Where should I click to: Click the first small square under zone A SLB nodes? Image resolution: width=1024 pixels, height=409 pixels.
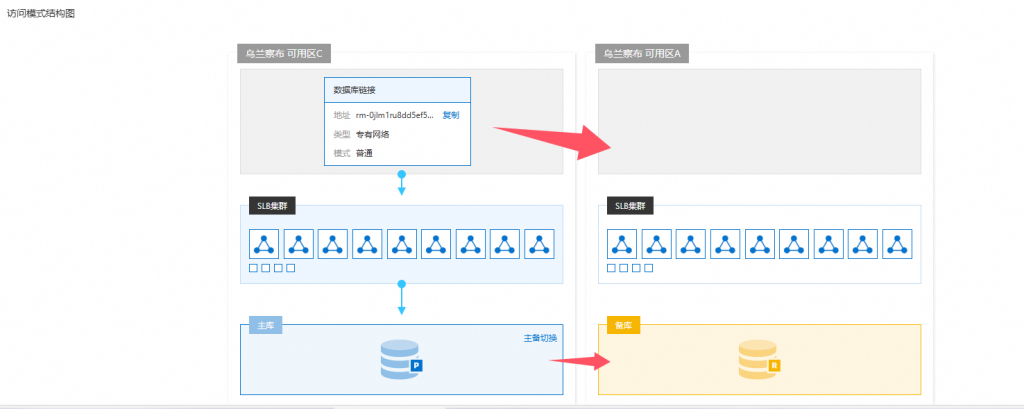coord(611,268)
